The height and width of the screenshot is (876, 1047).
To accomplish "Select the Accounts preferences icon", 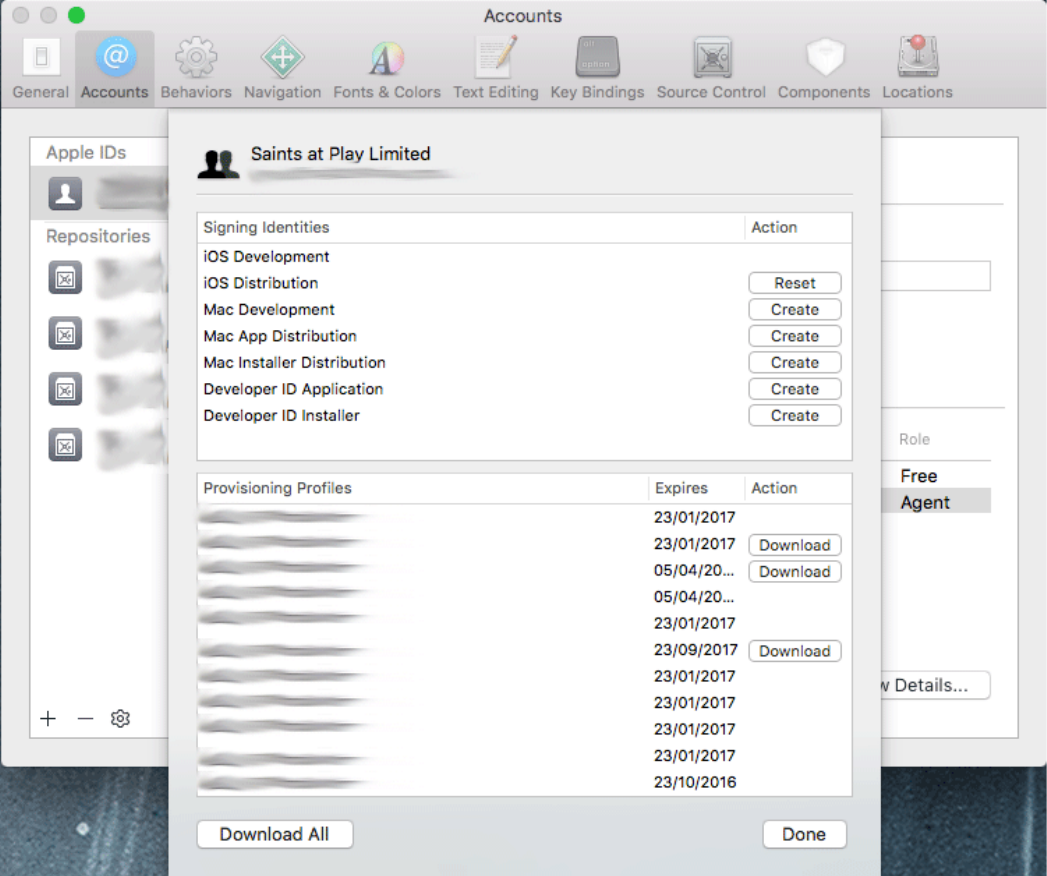I will pyautogui.click(x=115, y=58).
